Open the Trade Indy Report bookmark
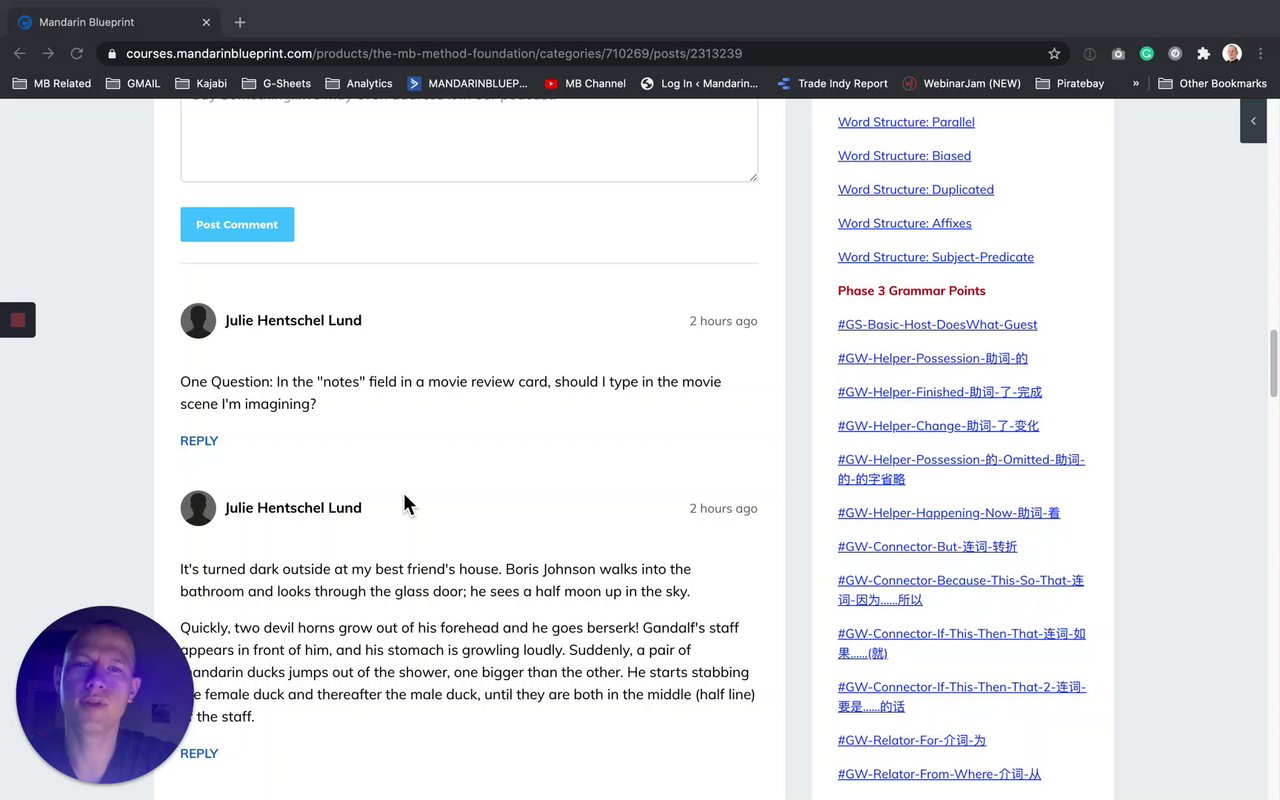Screen dimensions: 1280x800 click(x=834, y=83)
